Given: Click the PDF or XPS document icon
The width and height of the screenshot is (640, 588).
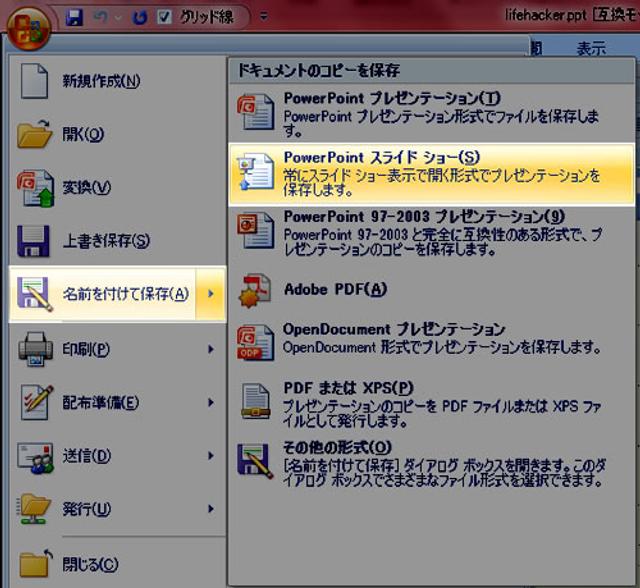Looking at the screenshot, I should (x=256, y=402).
